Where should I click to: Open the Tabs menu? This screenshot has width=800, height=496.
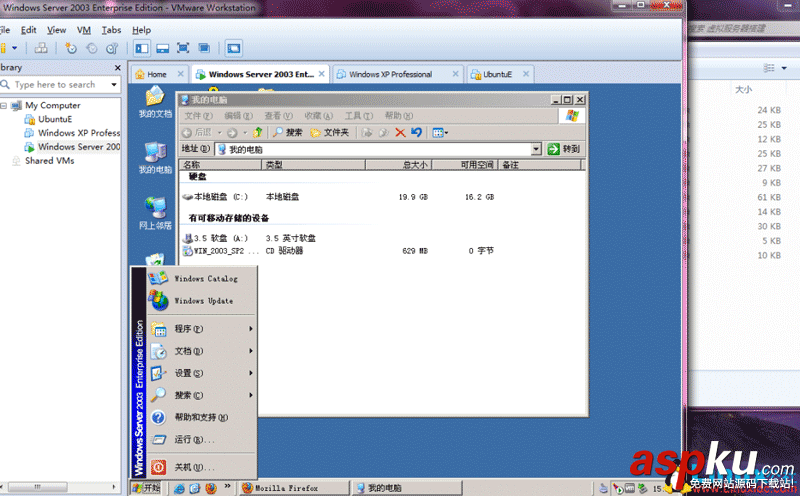[x=111, y=30]
